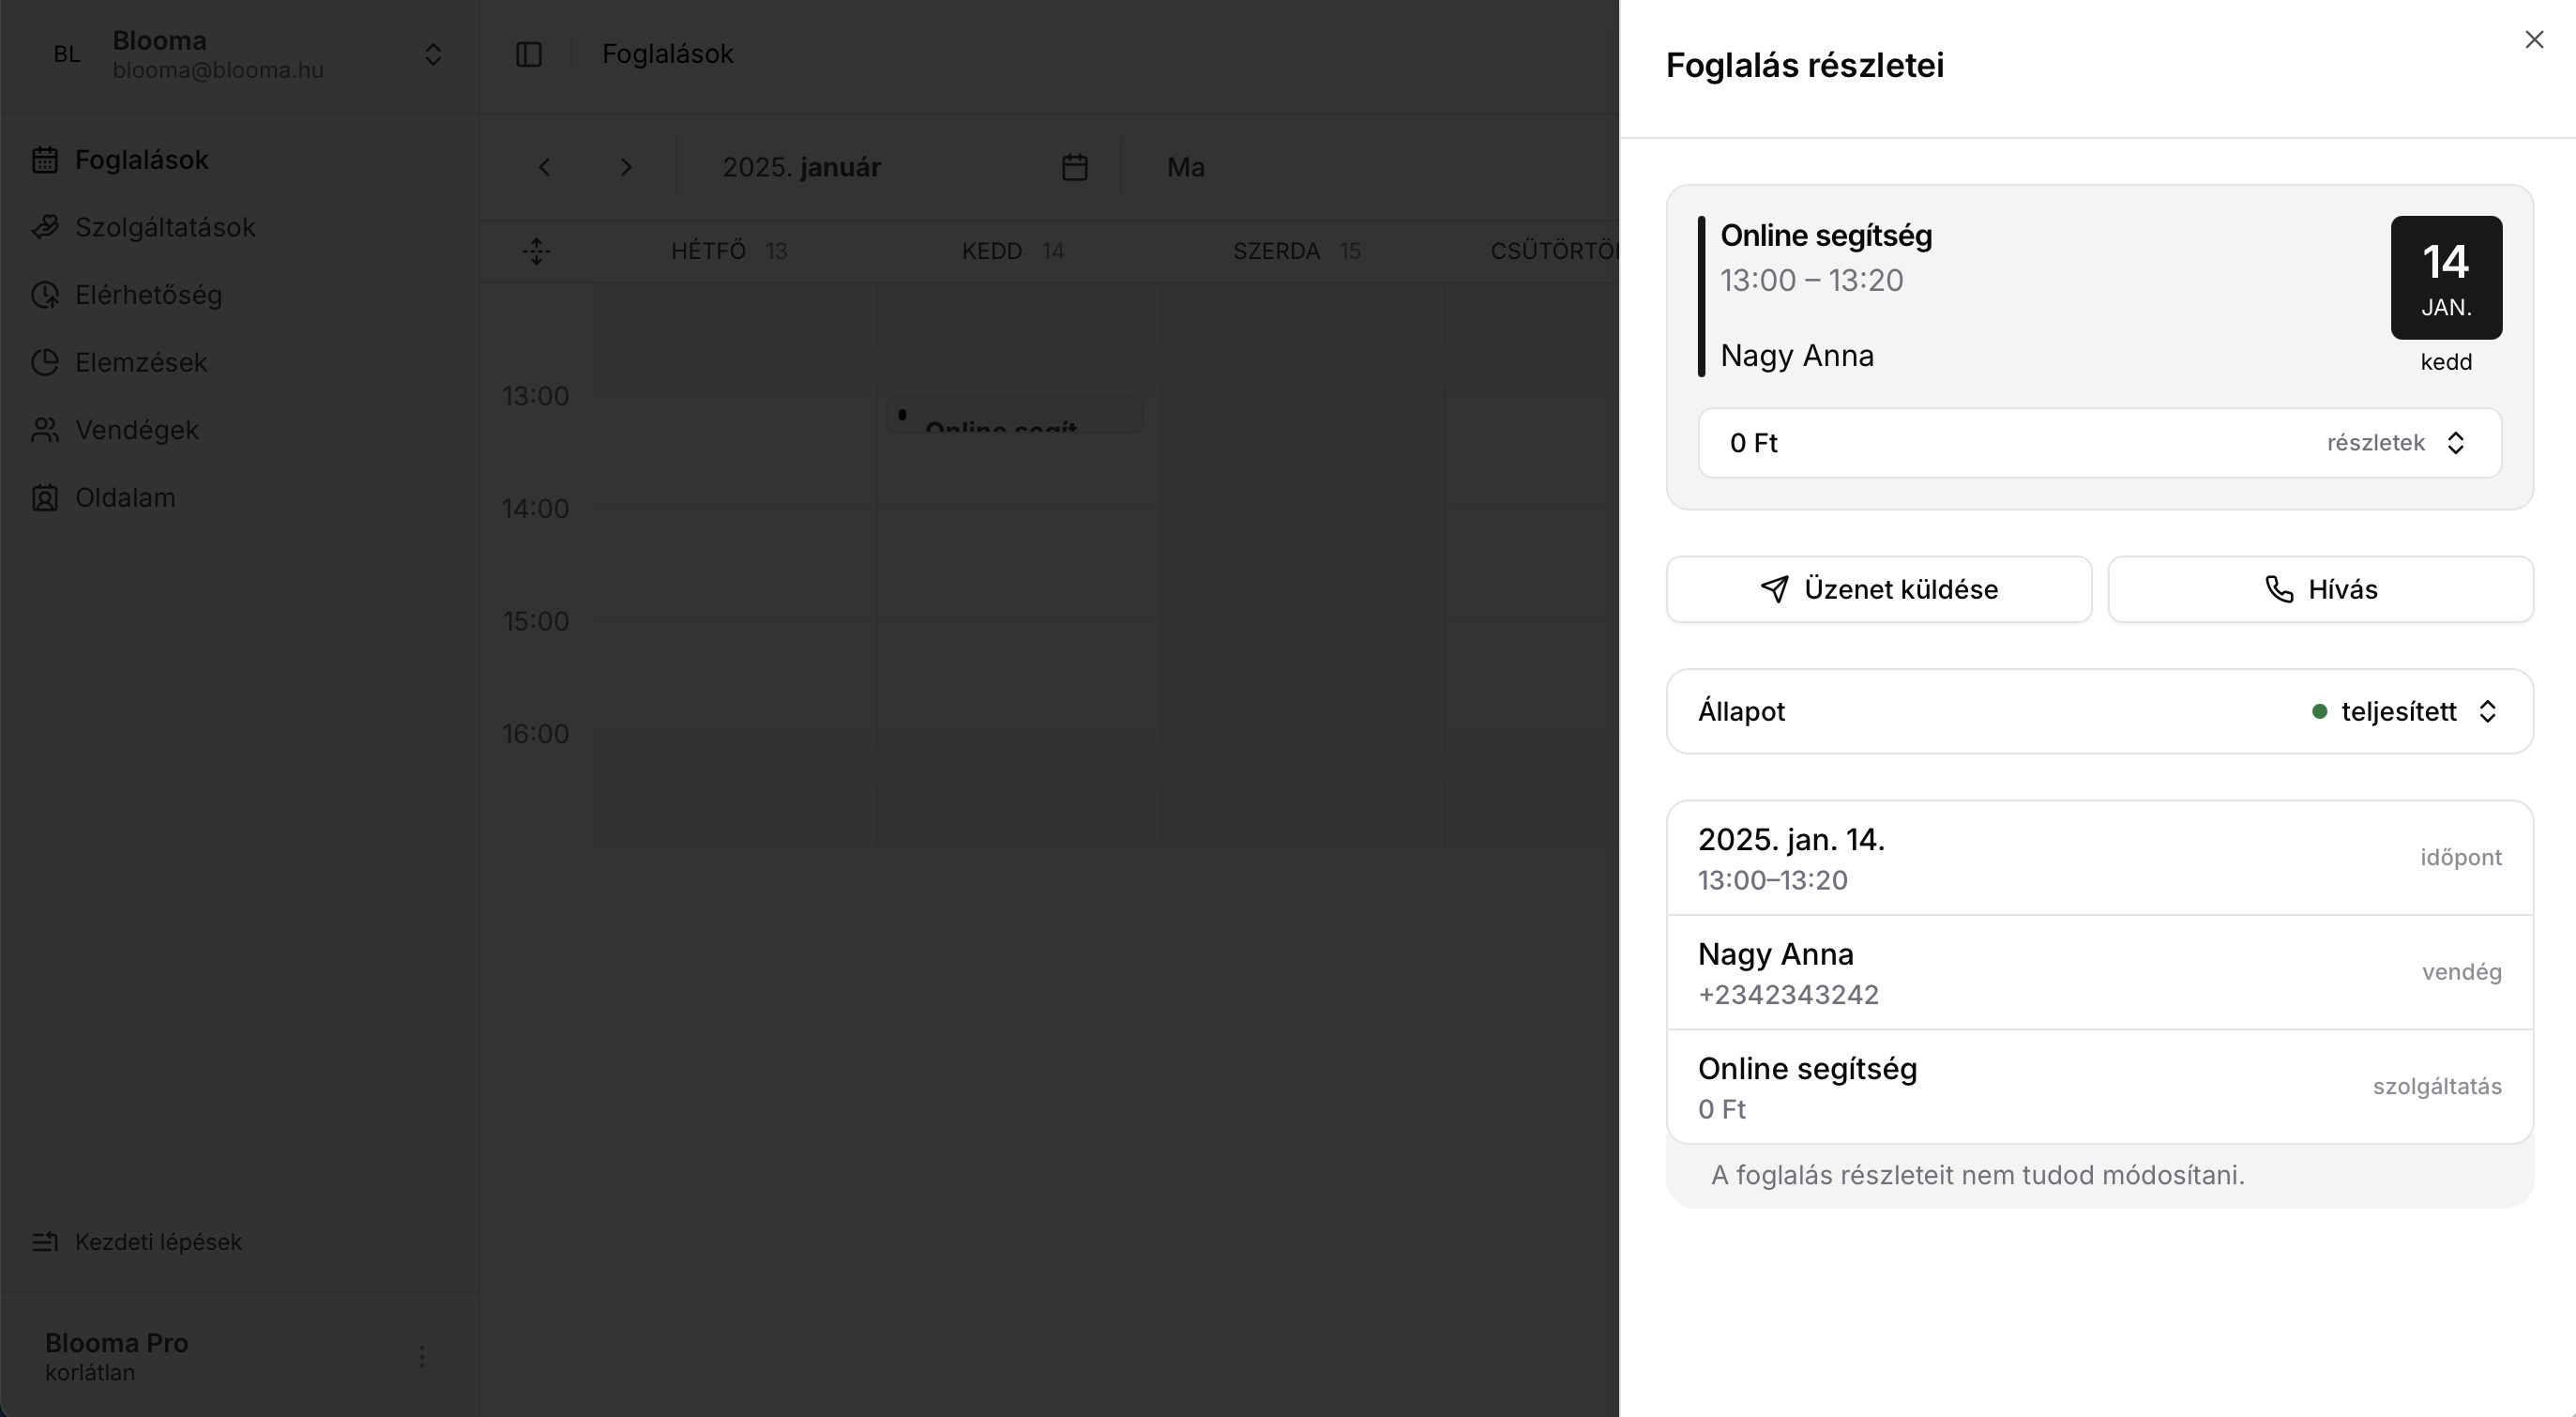This screenshot has width=2576, height=1417.
Task: Click the Üzenet küldése button
Action: [x=1878, y=589]
